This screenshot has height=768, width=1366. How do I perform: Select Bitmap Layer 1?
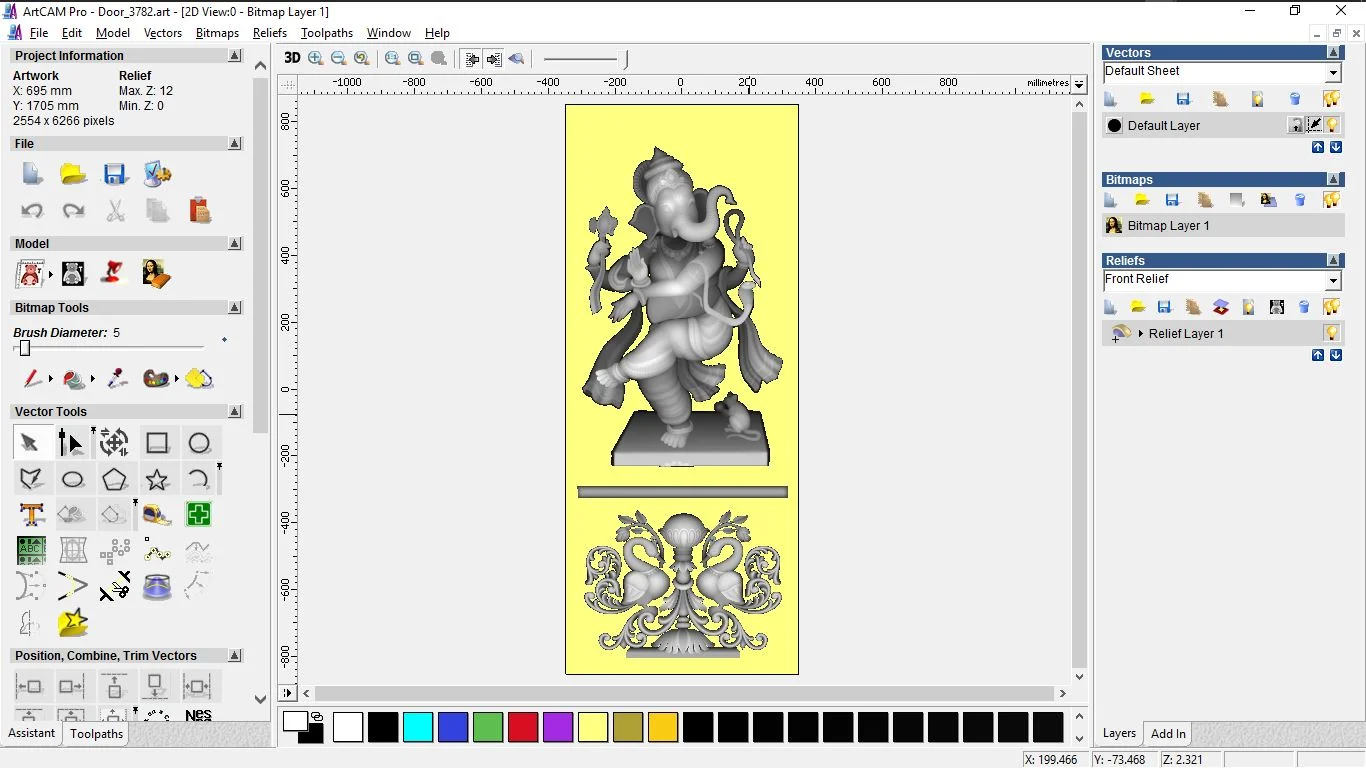coord(1168,226)
